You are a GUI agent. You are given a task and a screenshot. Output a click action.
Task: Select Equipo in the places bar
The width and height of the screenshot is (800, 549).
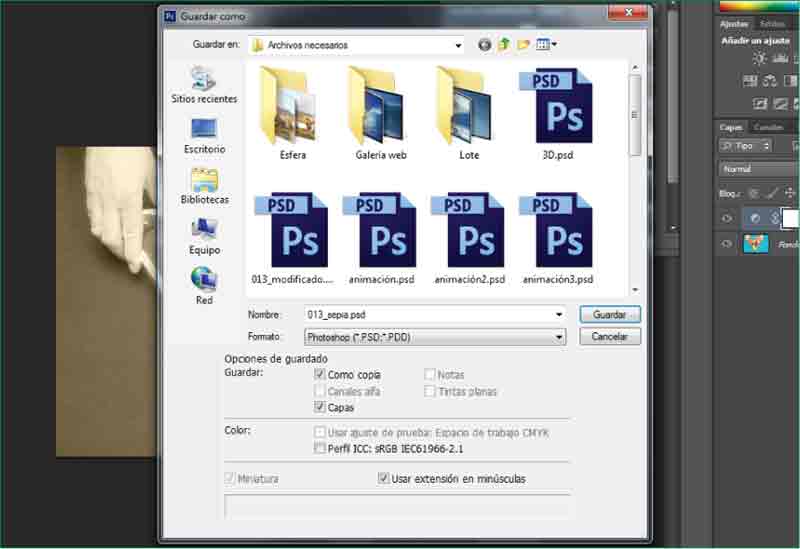point(204,236)
